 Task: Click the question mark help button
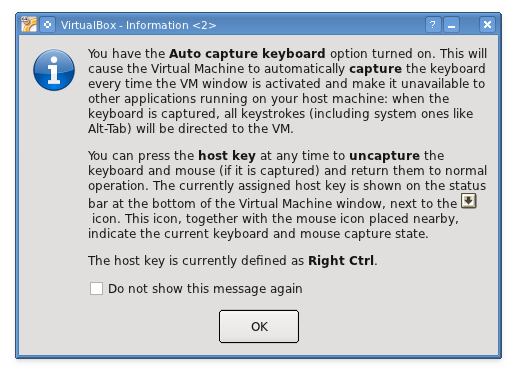pyautogui.click(x=433, y=25)
